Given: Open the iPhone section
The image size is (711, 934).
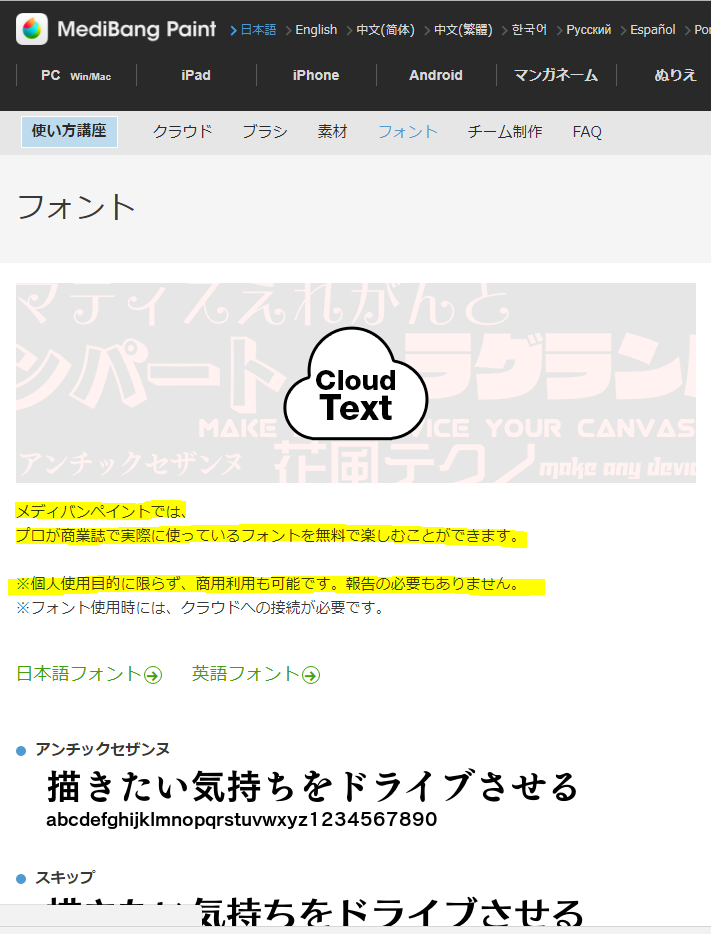Looking at the screenshot, I should pos(316,76).
